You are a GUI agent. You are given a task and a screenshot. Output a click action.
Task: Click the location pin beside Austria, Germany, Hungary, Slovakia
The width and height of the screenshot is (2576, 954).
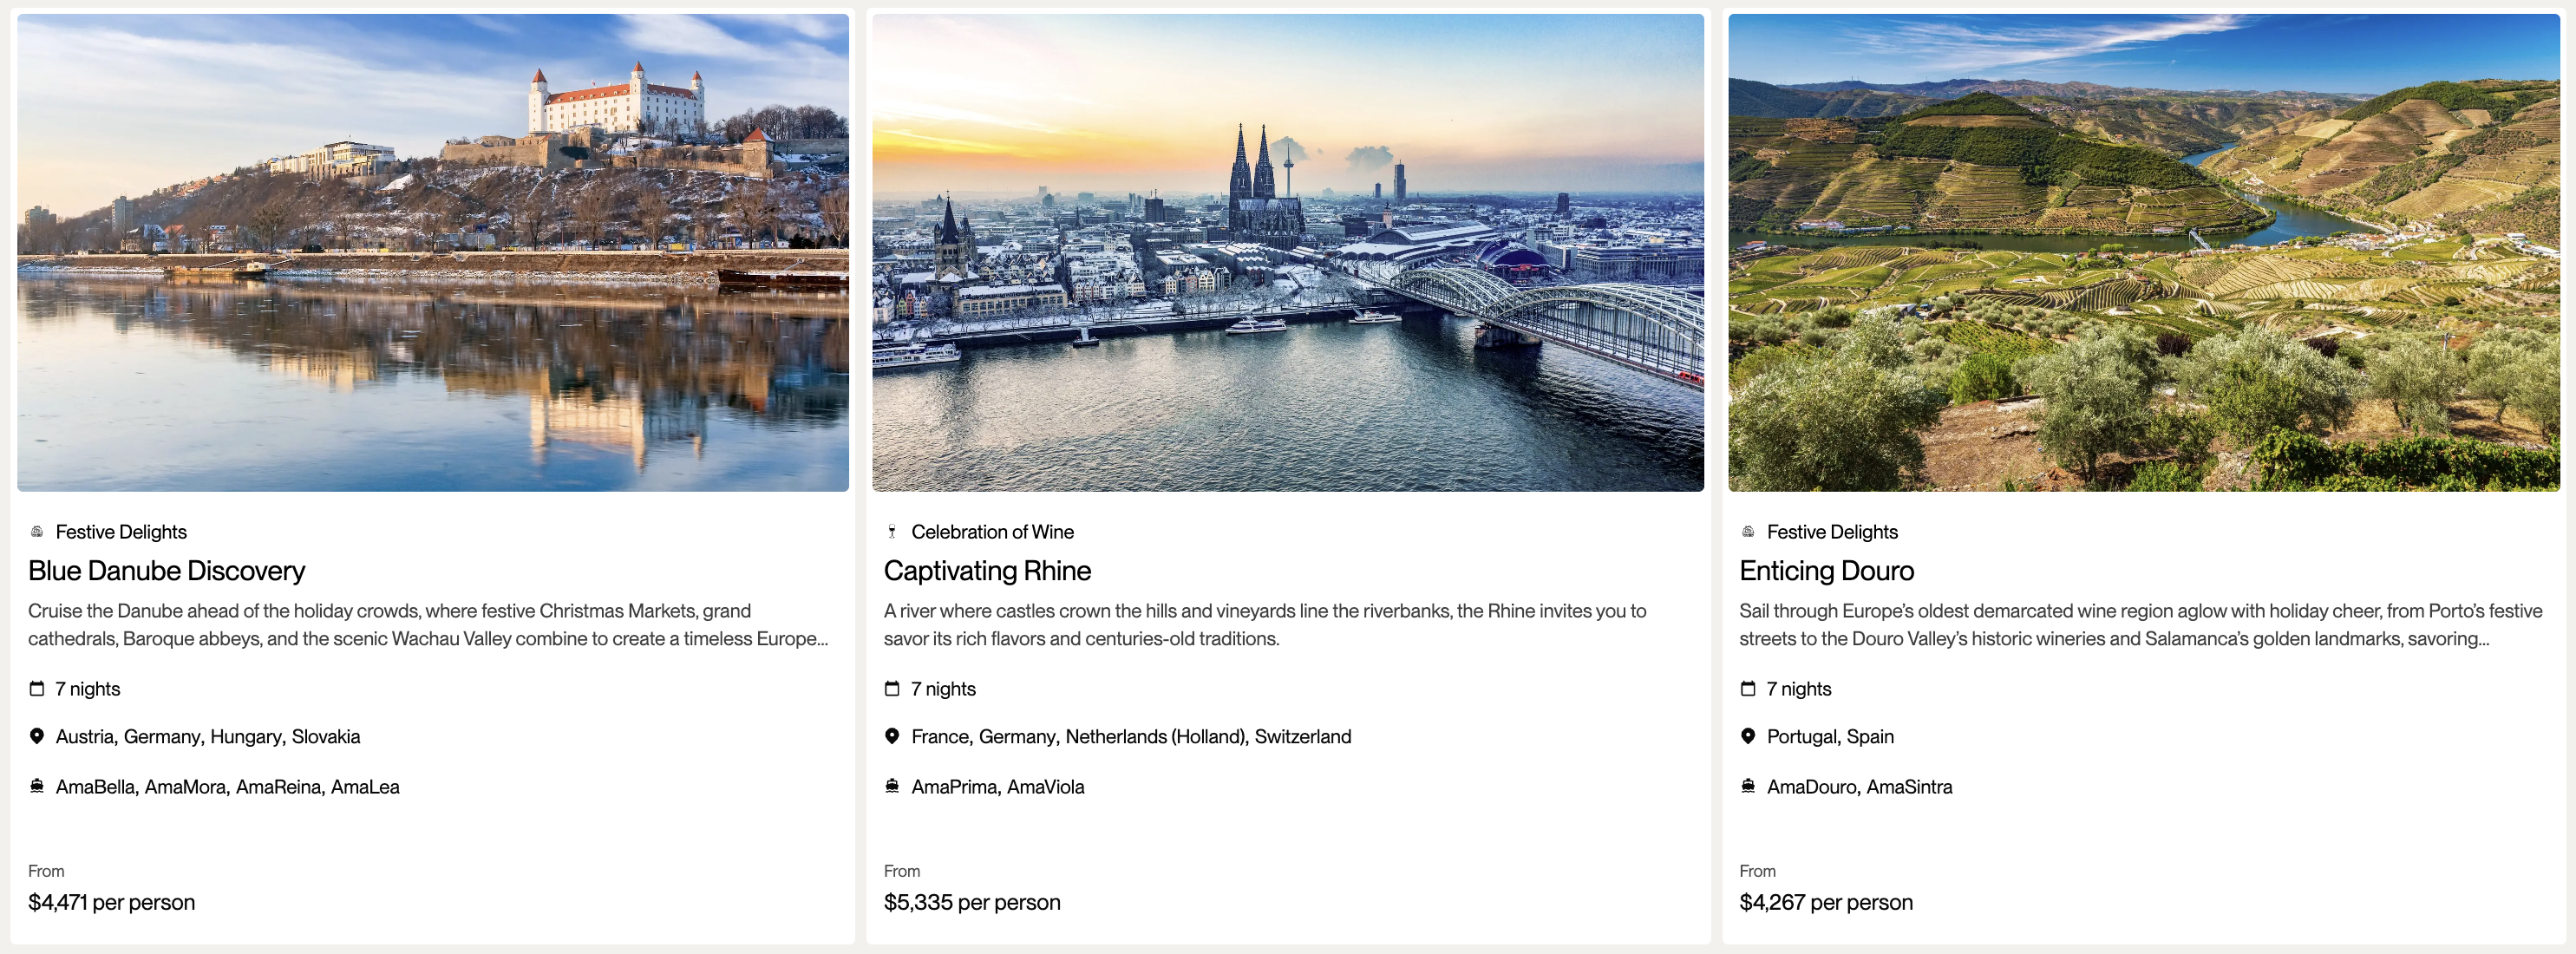[37, 736]
